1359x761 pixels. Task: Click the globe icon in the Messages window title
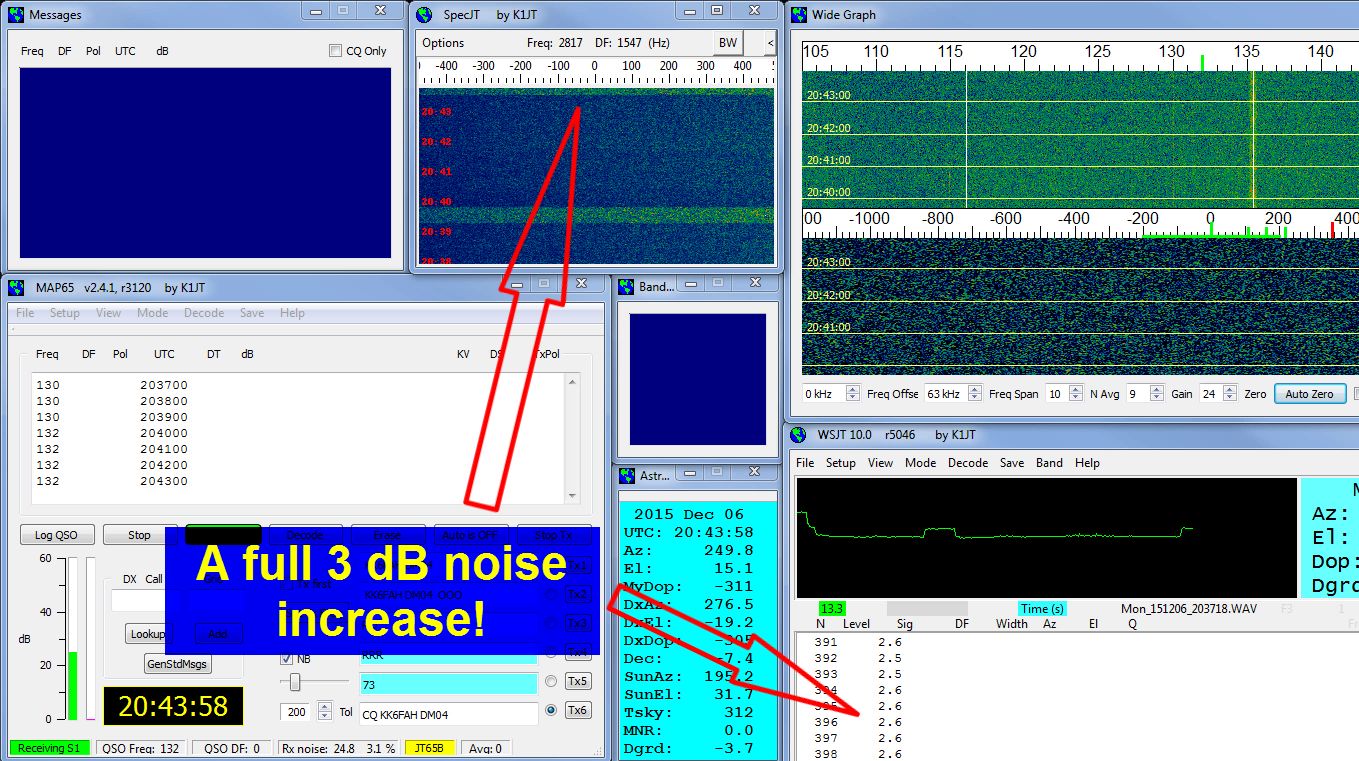pos(16,15)
